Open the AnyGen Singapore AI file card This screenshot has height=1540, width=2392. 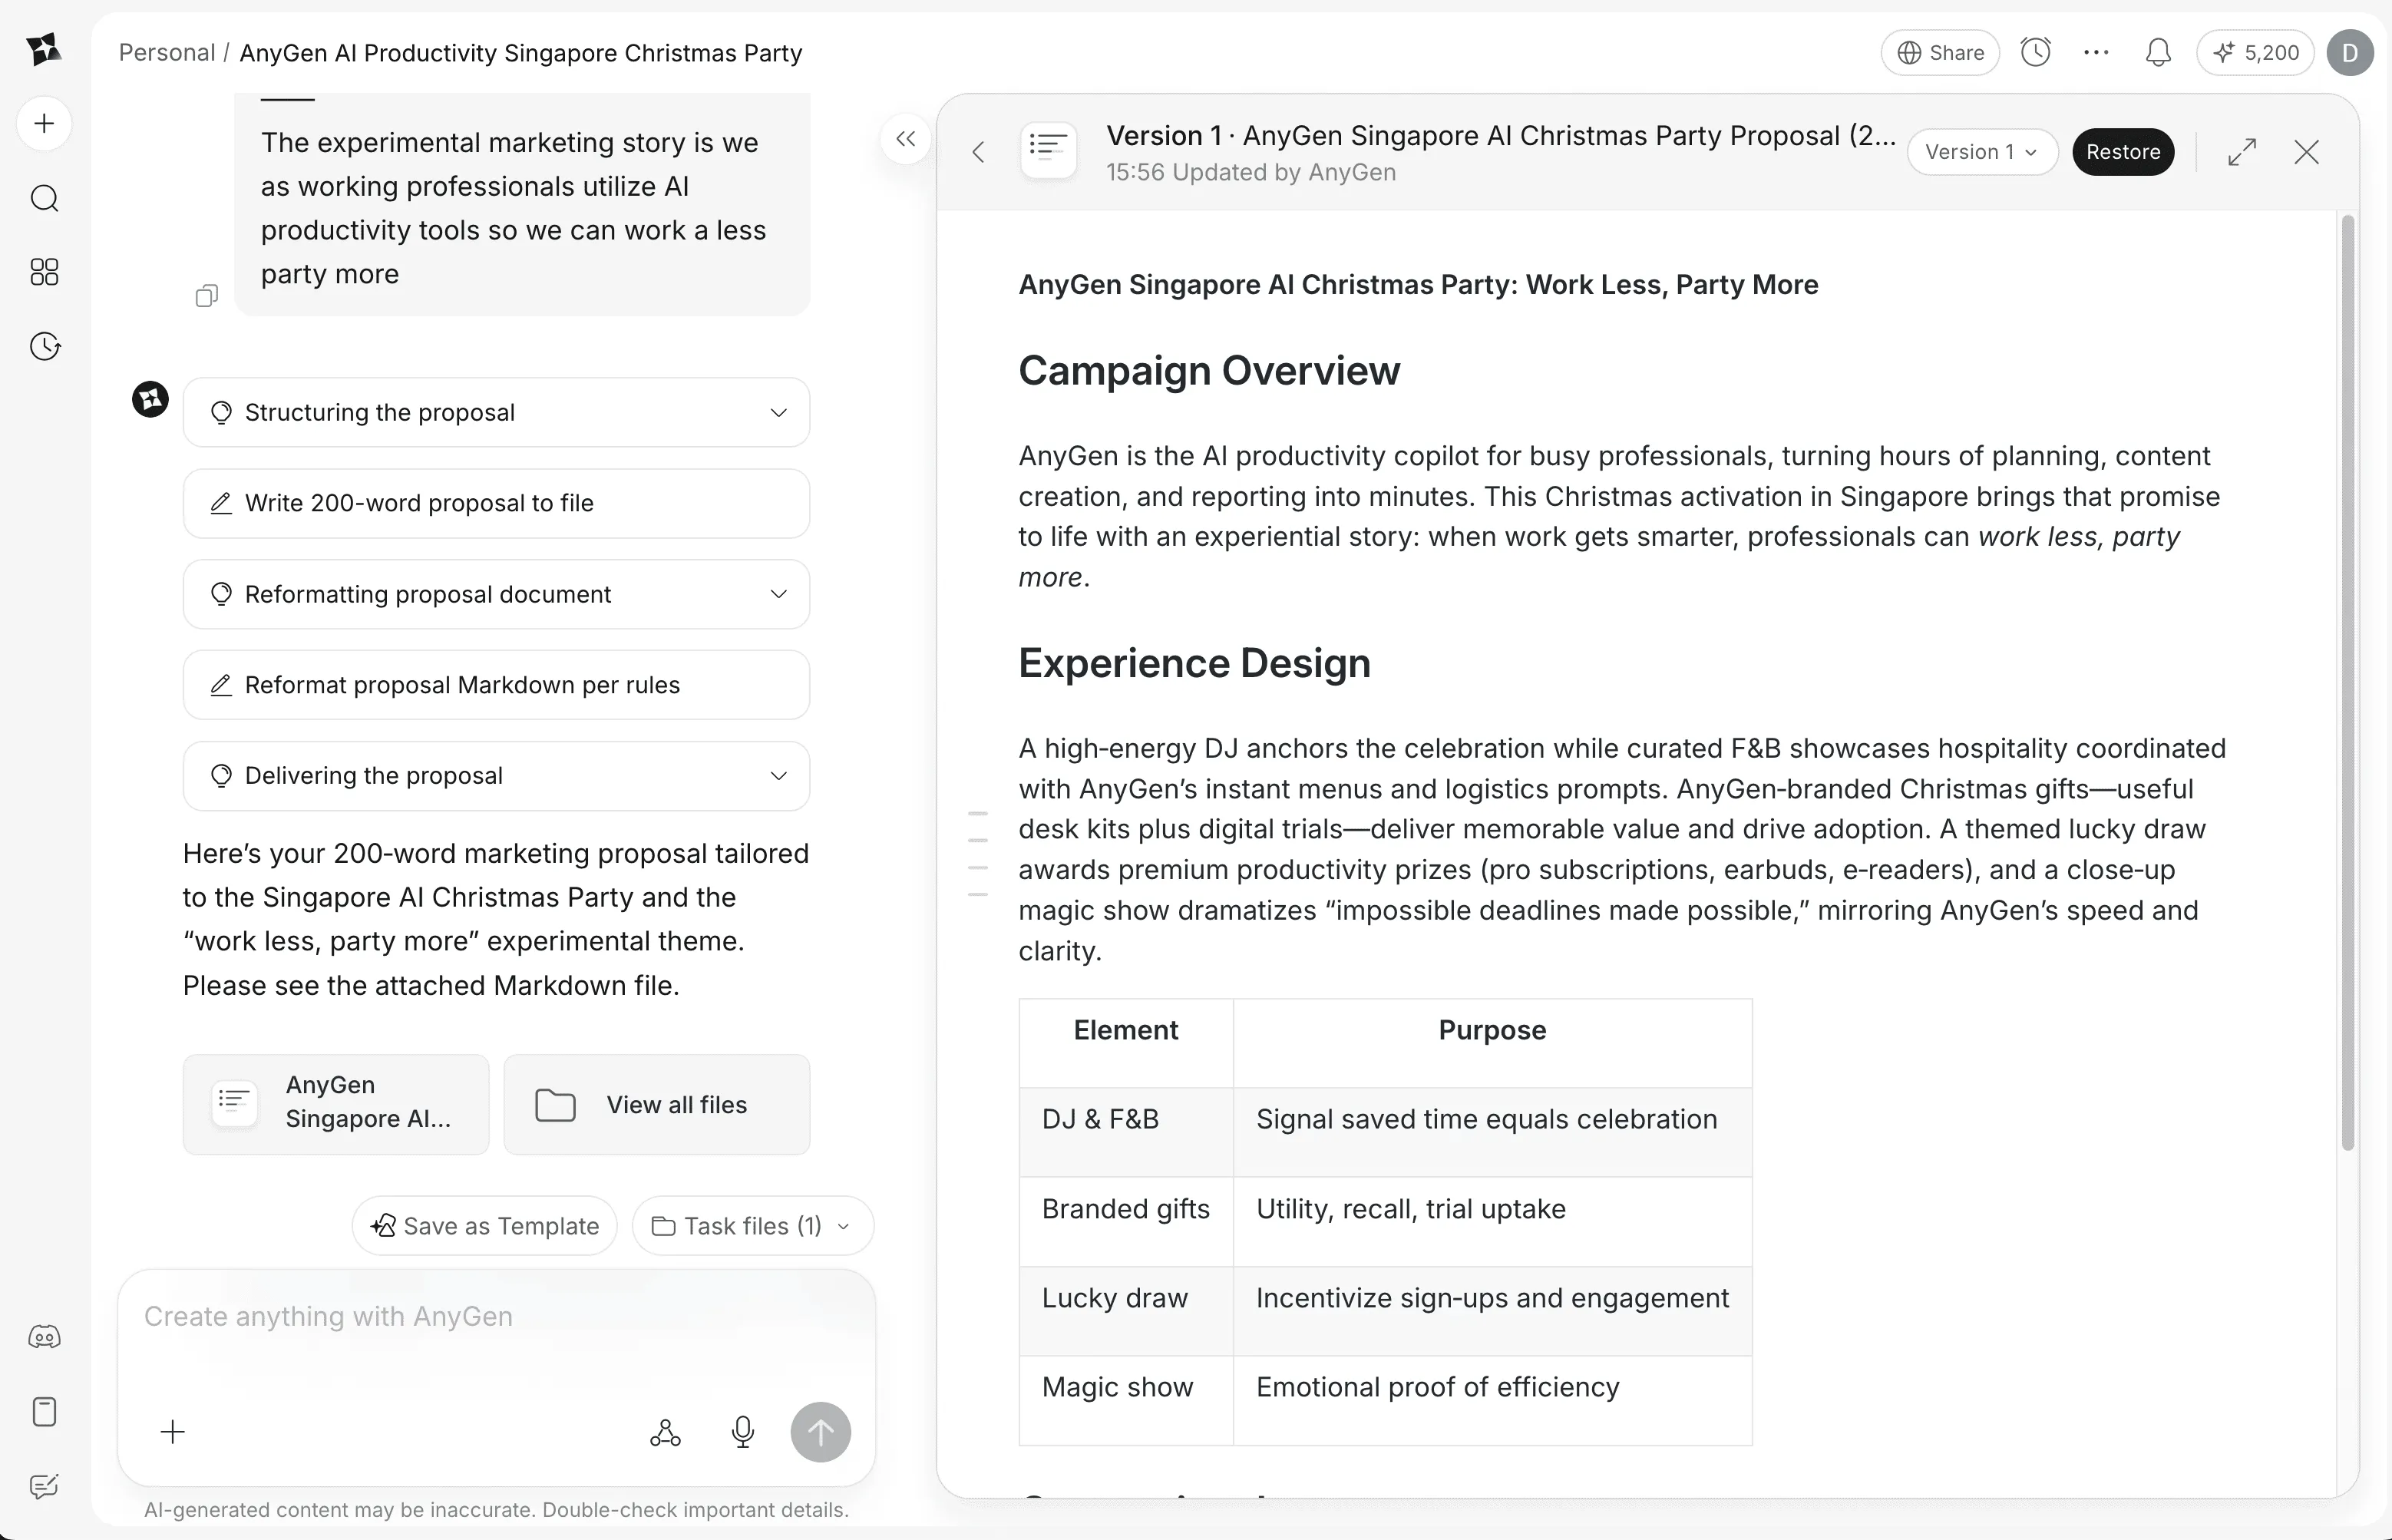(336, 1105)
